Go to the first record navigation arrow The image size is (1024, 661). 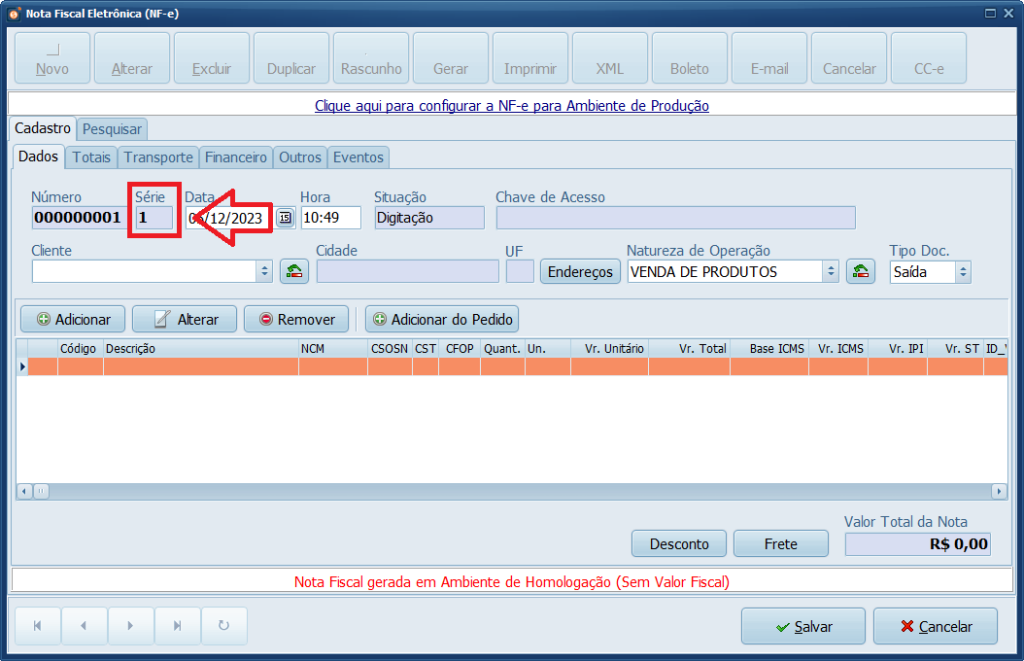pos(38,626)
